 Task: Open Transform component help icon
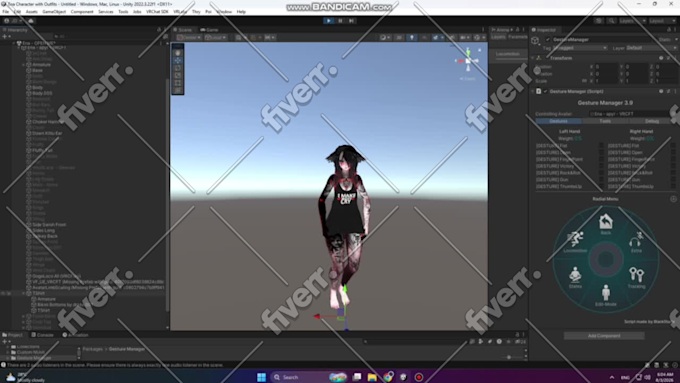[x=661, y=58]
